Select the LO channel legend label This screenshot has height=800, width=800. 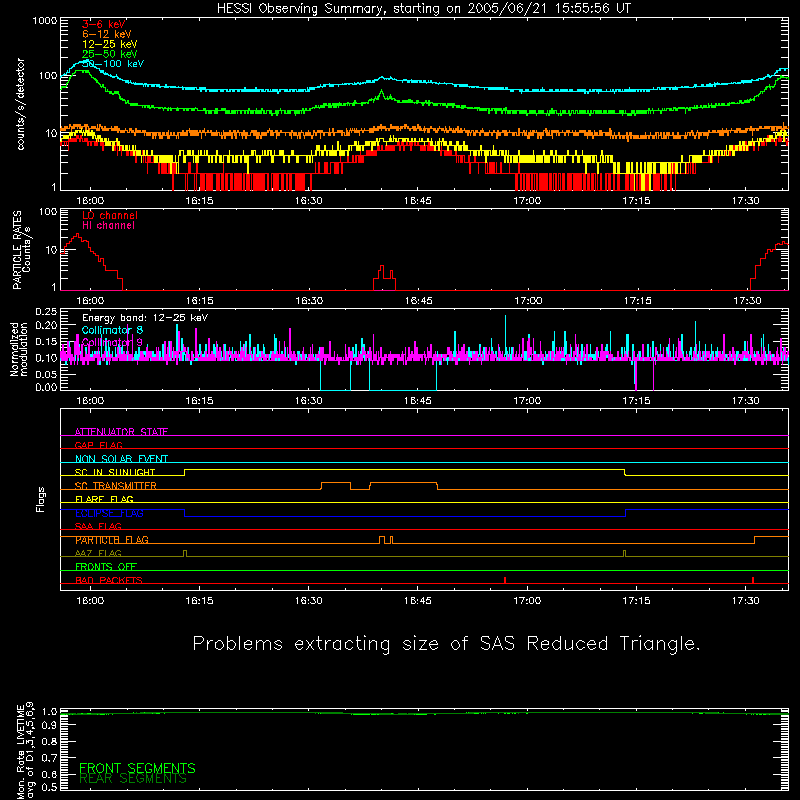[x=110, y=215]
